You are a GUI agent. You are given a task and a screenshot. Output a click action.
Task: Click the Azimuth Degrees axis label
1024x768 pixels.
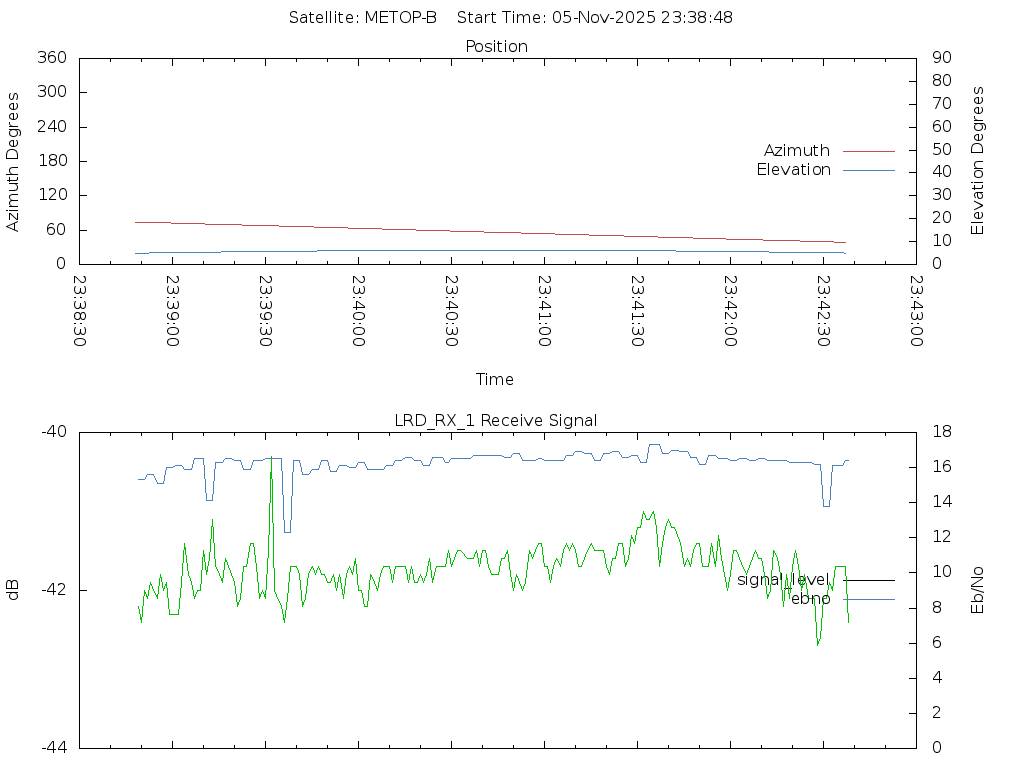point(14,161)
